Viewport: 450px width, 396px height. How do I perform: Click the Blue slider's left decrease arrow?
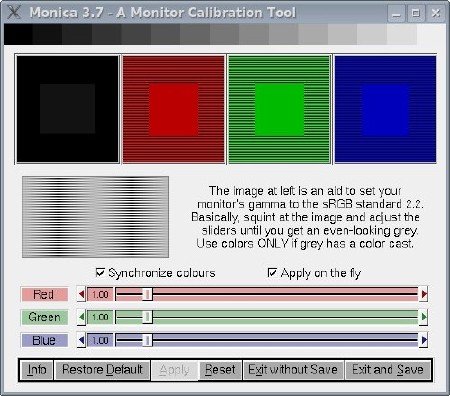[x=81, y=340]
